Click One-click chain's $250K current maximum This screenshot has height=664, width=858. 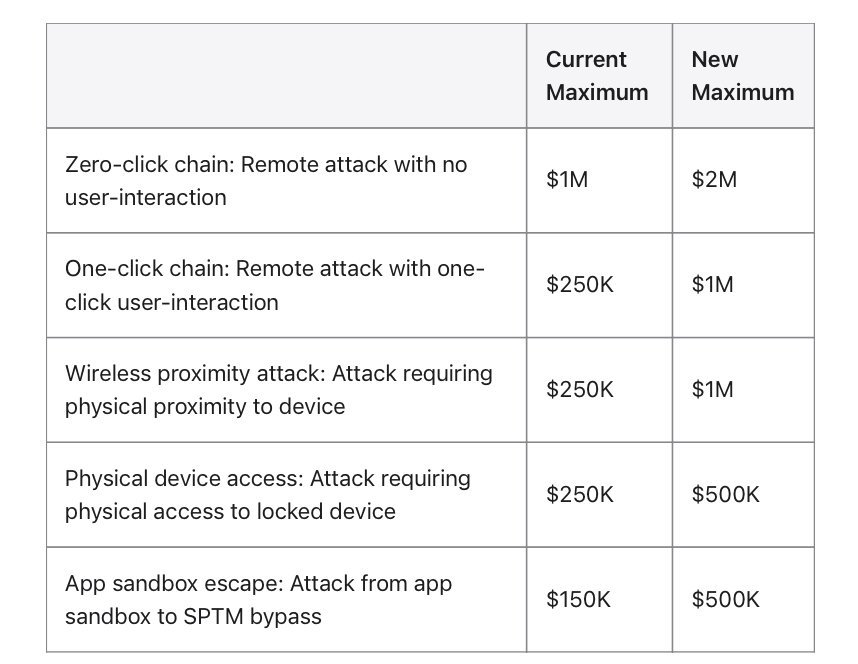[580, 285]
